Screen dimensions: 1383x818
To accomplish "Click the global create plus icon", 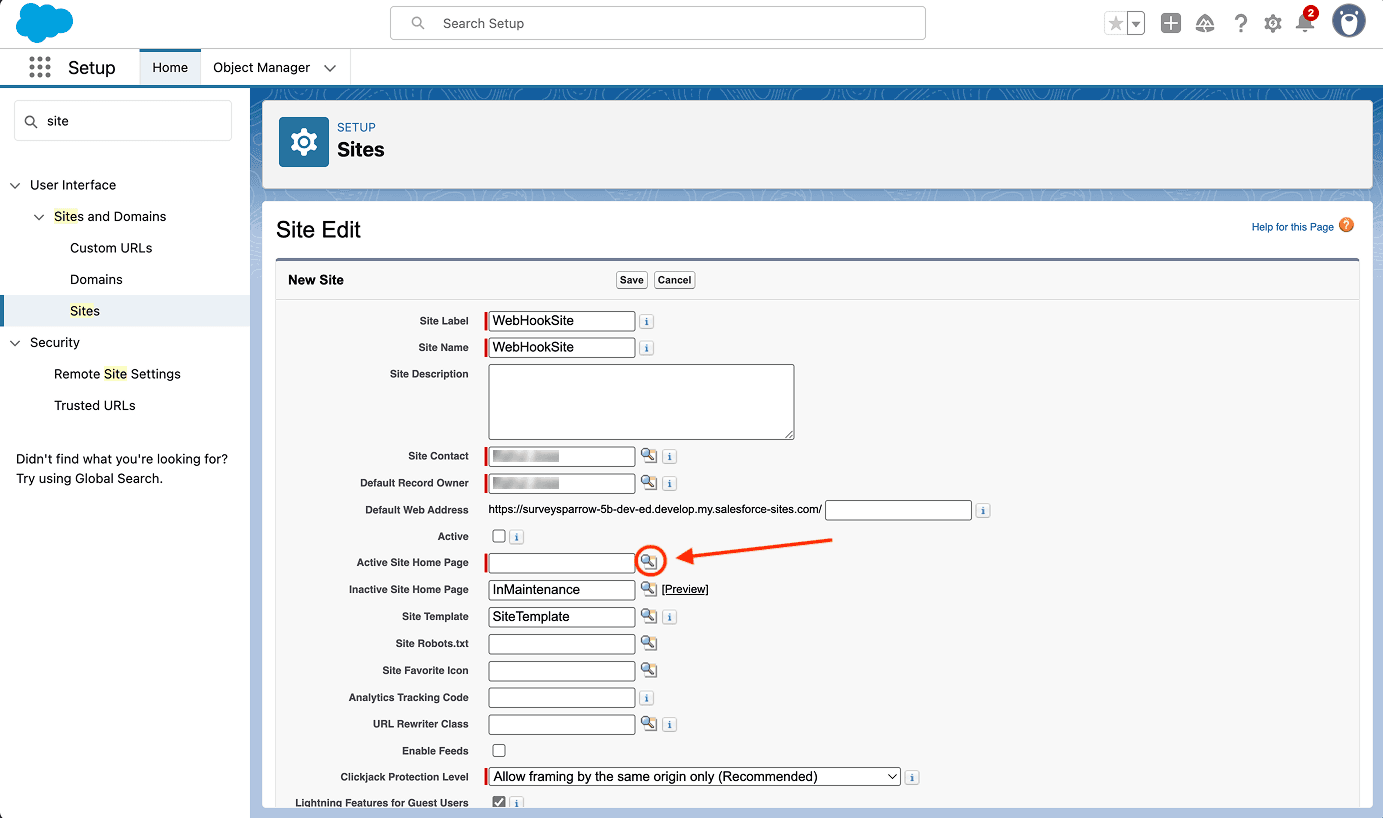I will pyautogui.click(x=1170, y=23).
